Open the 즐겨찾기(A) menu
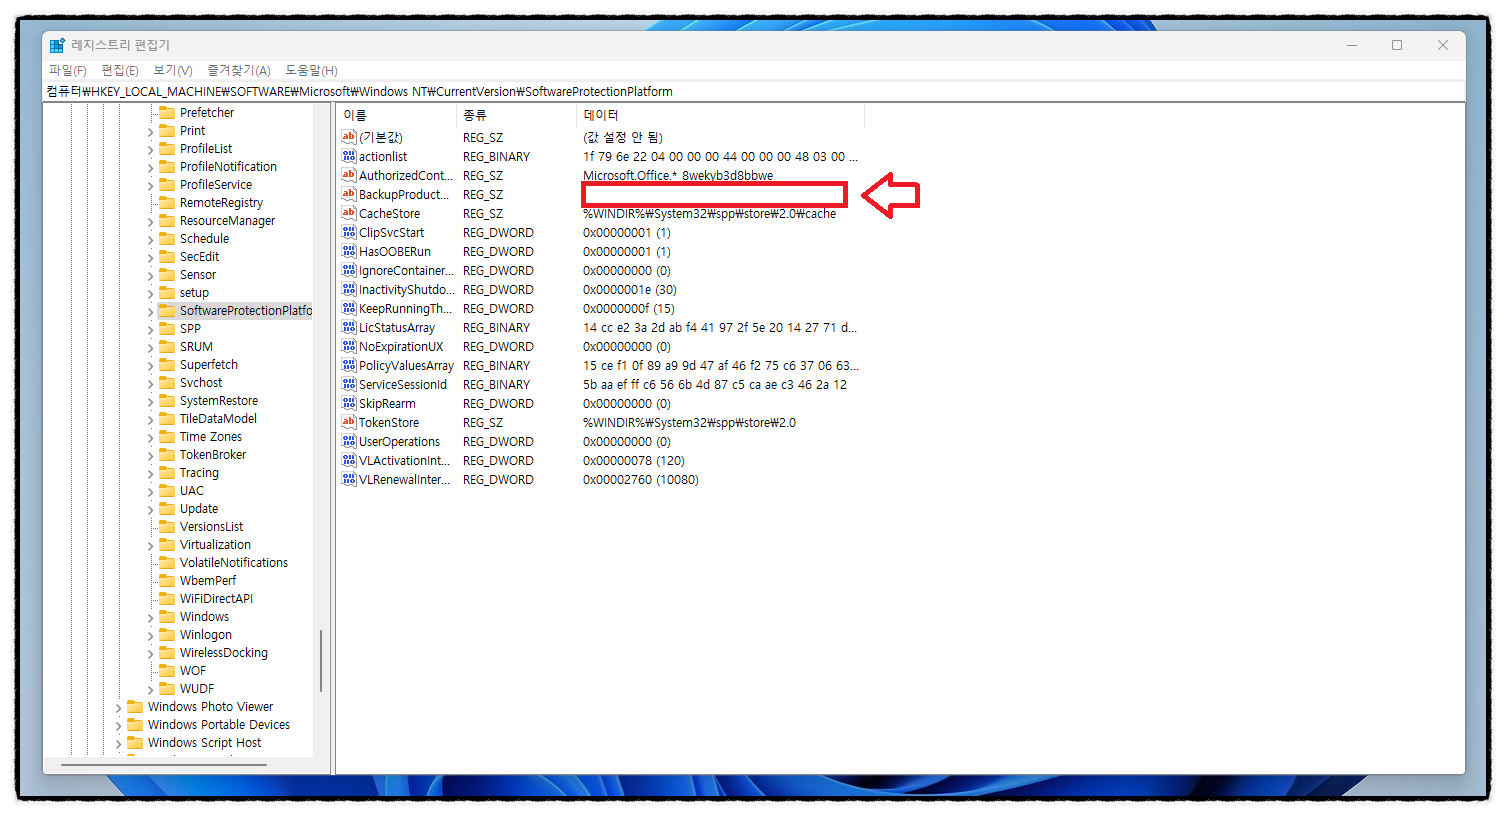Viewport: 1506px width, 816px height. [238, 70]
